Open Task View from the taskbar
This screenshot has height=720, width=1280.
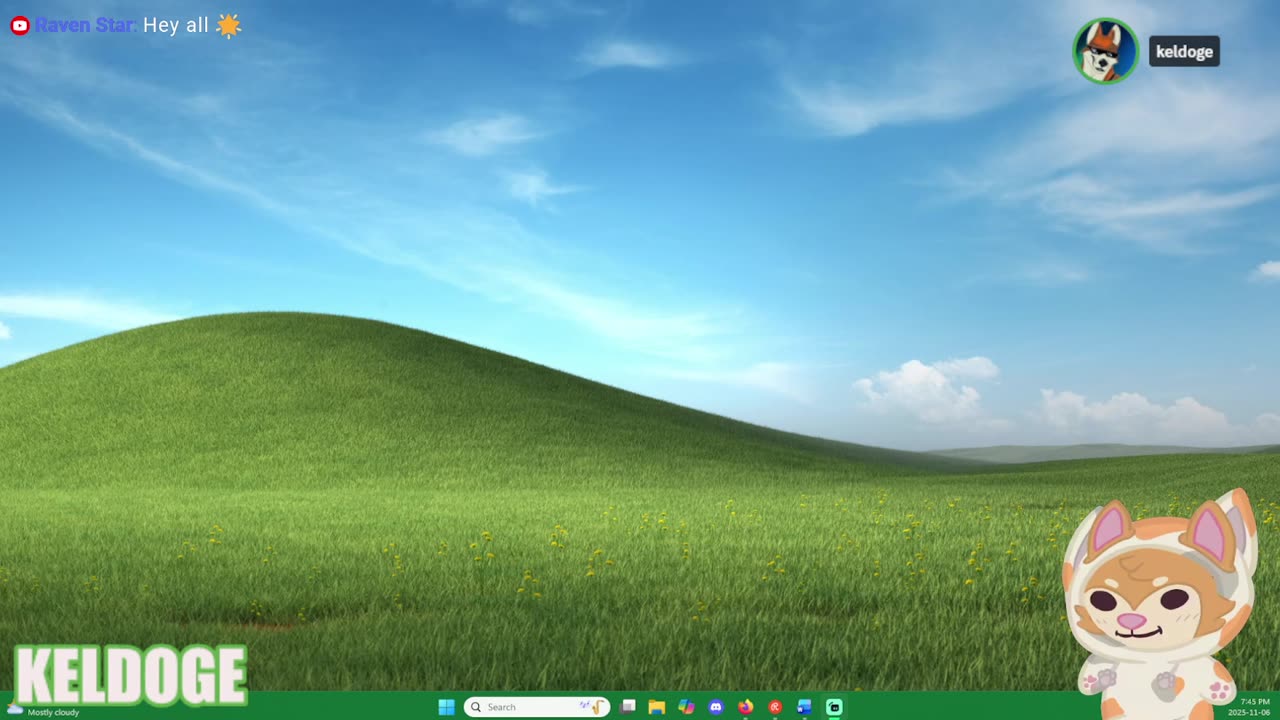[628, 707]
